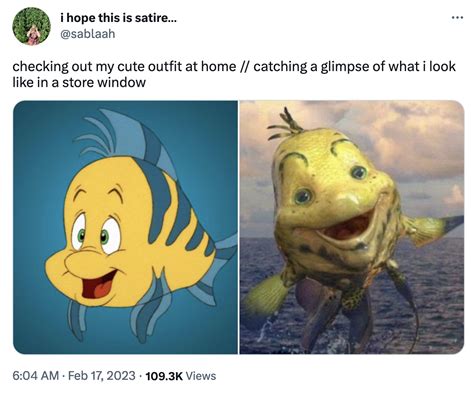
Task: Open the @sablaah profile avatar
Action: (31, 26)
